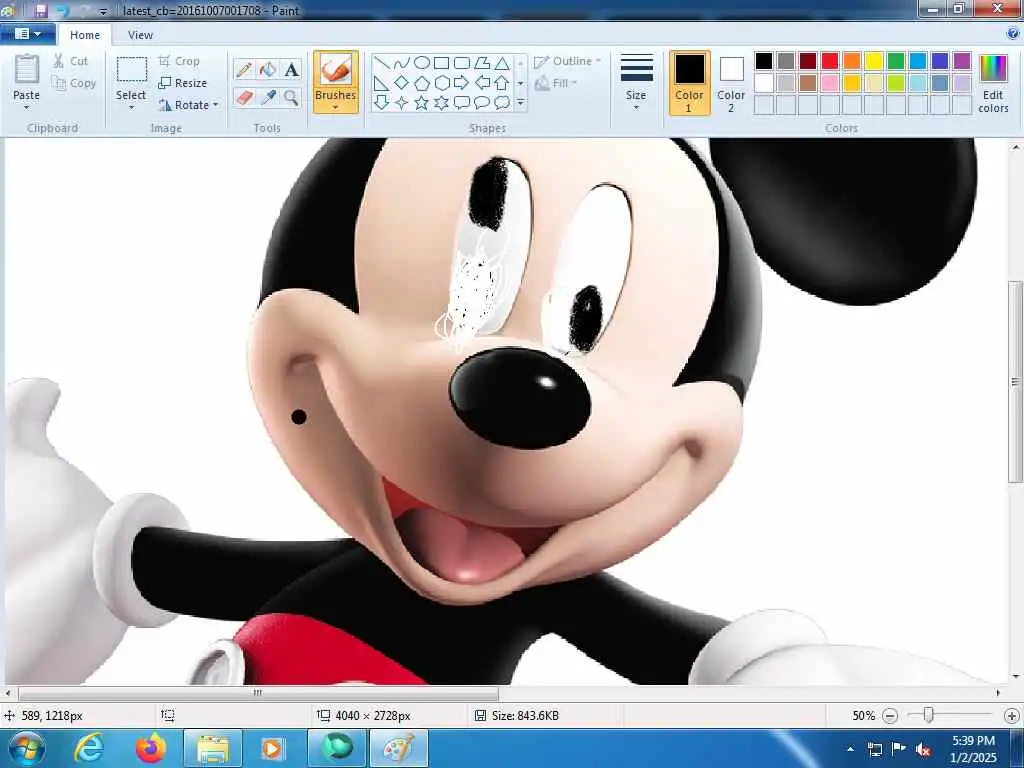Click the rectangular Select button
Image resolution: width=1024 pixels, height=768 pixels.
(x=132, y=70)
